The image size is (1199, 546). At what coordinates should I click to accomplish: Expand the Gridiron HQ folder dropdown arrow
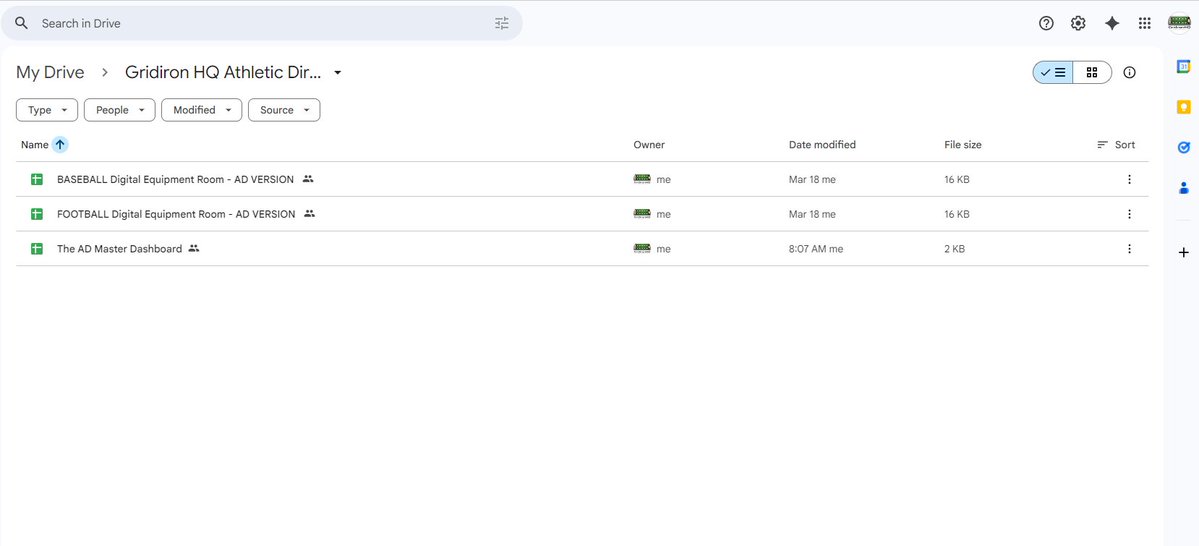(337, 73)
